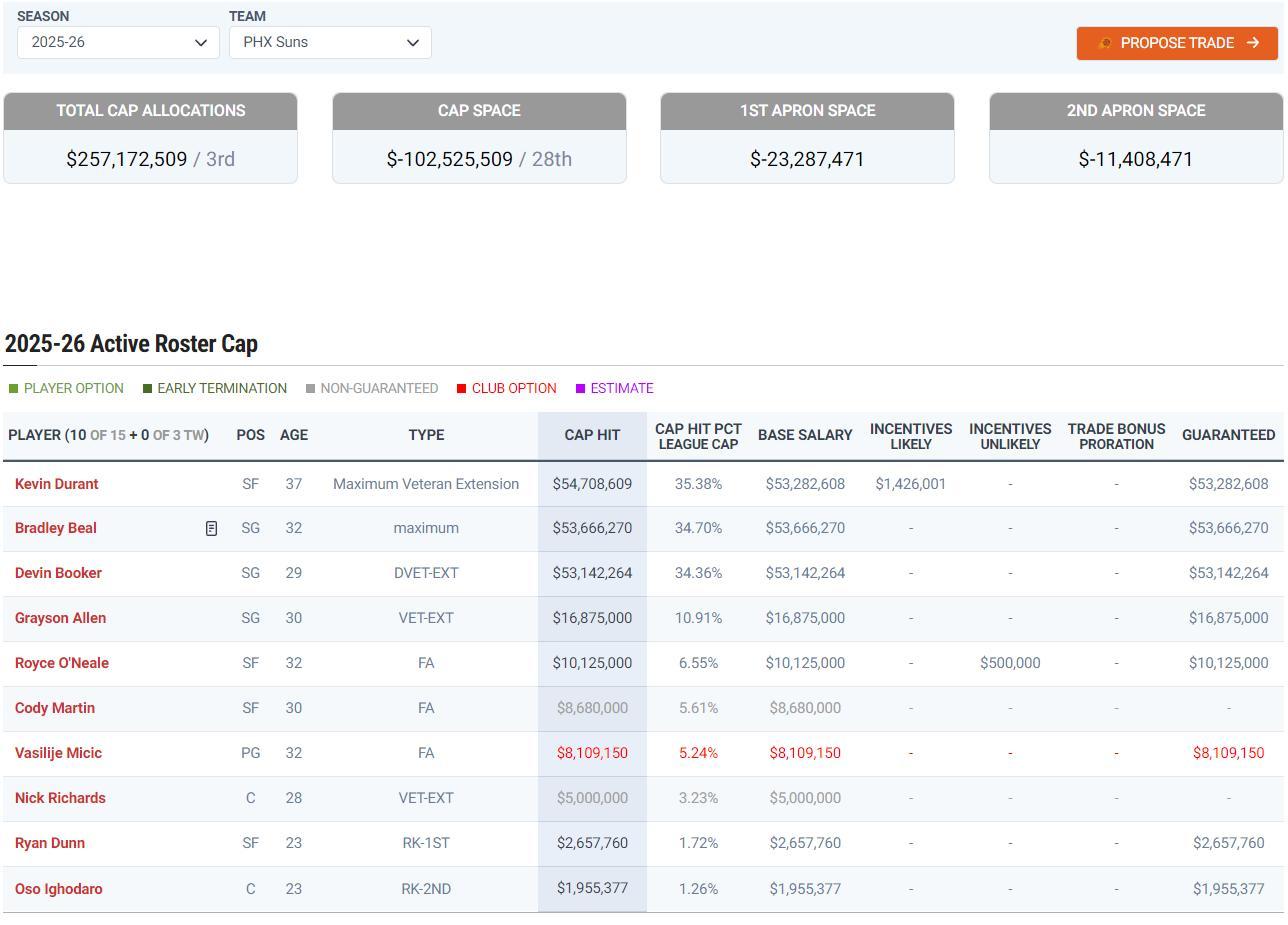Click the Guaranteed column header
1288x925 pixels.
point(1228,435)
